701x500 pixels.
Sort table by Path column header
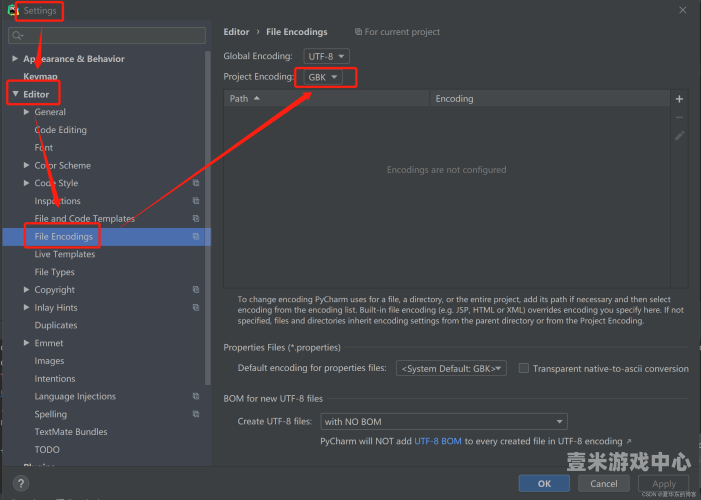326,98
